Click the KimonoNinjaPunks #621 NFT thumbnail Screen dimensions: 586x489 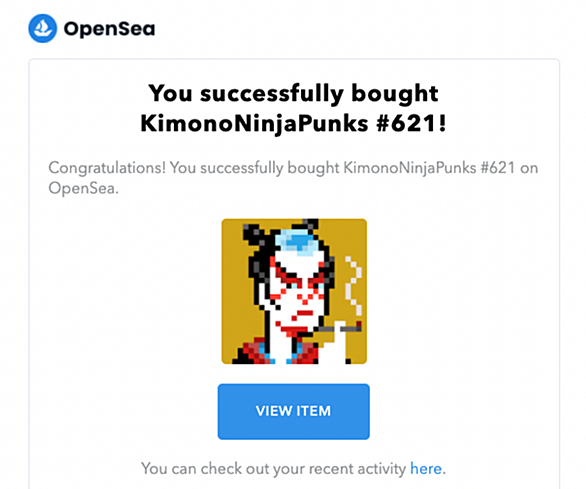click(294, 291)
